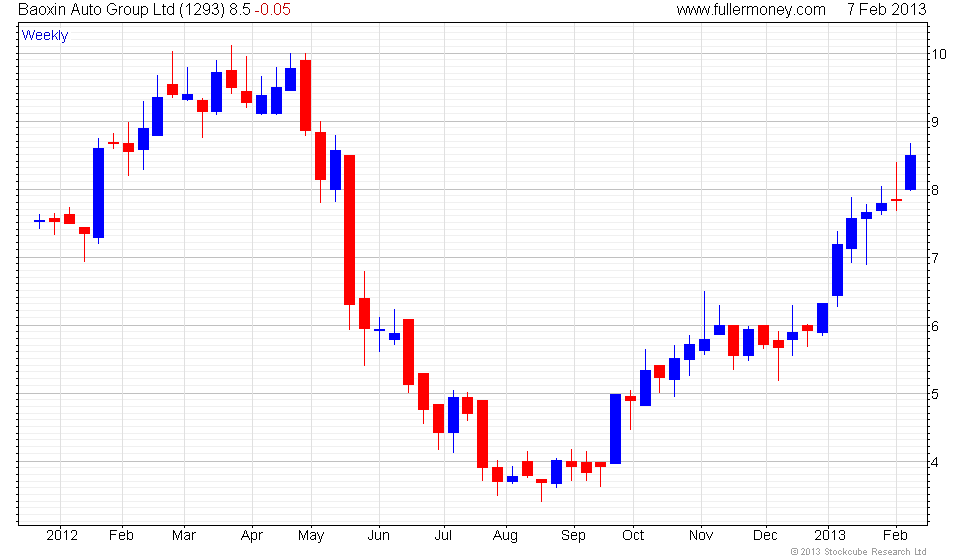Click the y-axis label '5'
980x560 pixels.
point(935,394)
